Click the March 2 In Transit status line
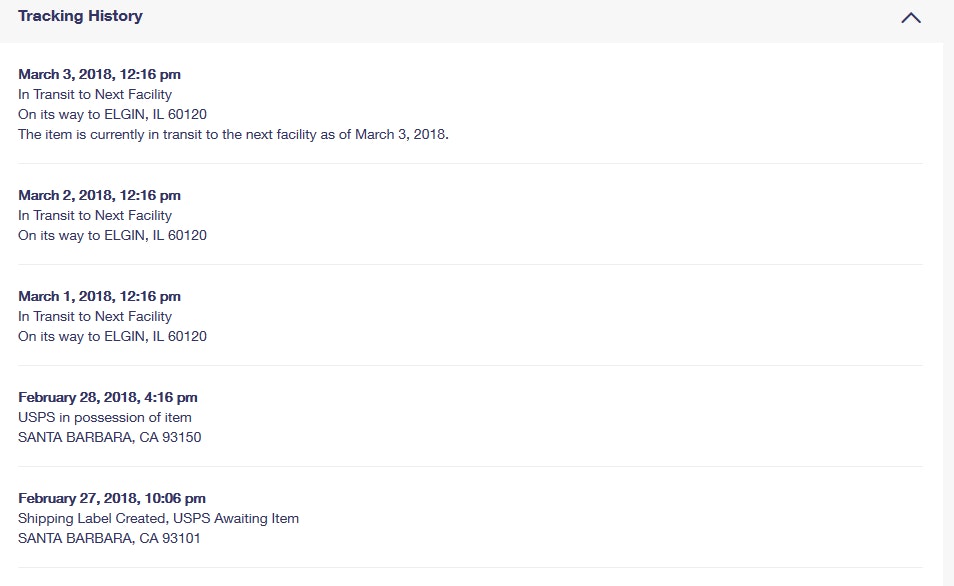 coord(95,215)
